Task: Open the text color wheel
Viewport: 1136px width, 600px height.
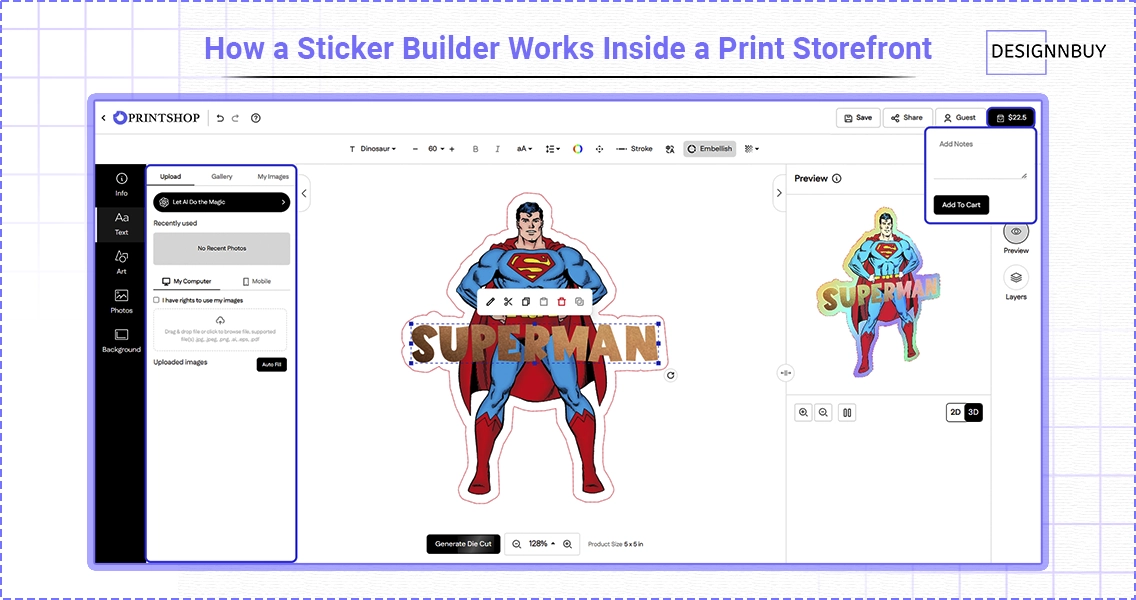Action: (x=577, y=149)
